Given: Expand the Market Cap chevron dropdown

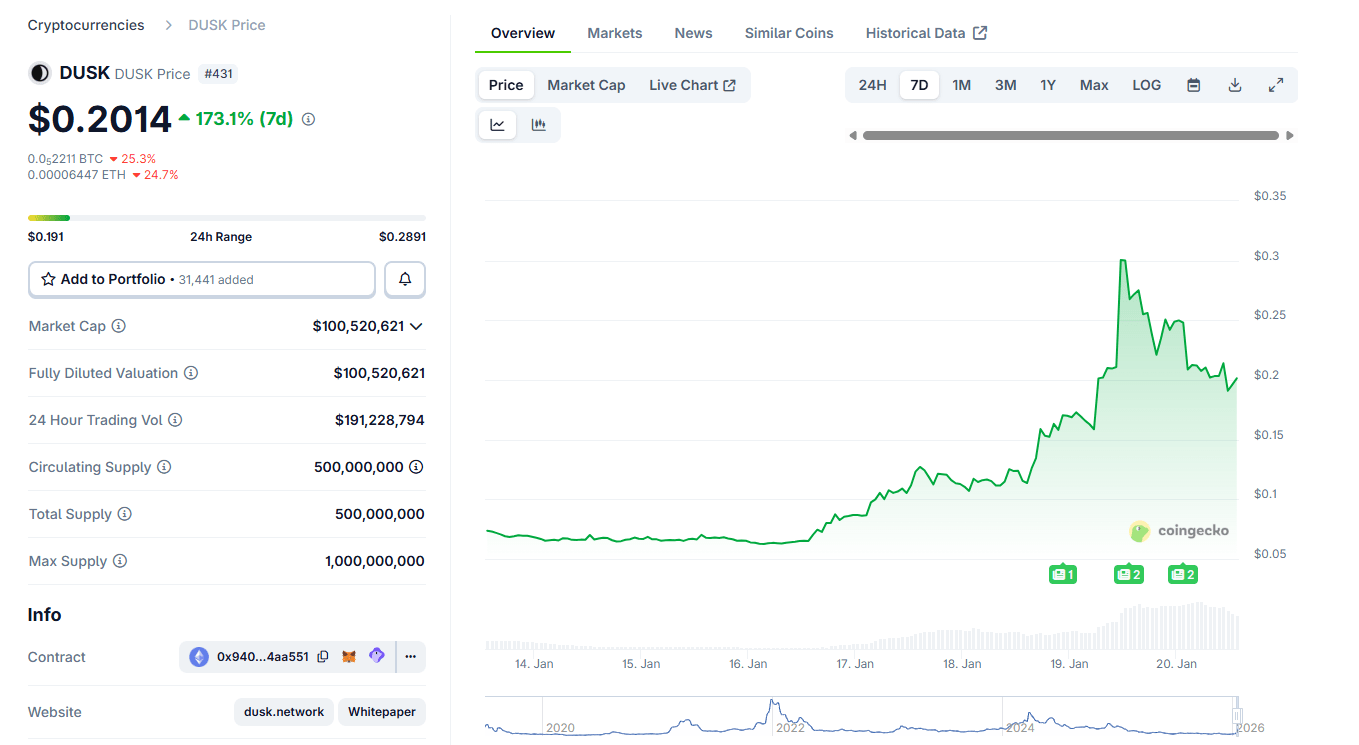Looking at the screenshot, I should point(417,326).
